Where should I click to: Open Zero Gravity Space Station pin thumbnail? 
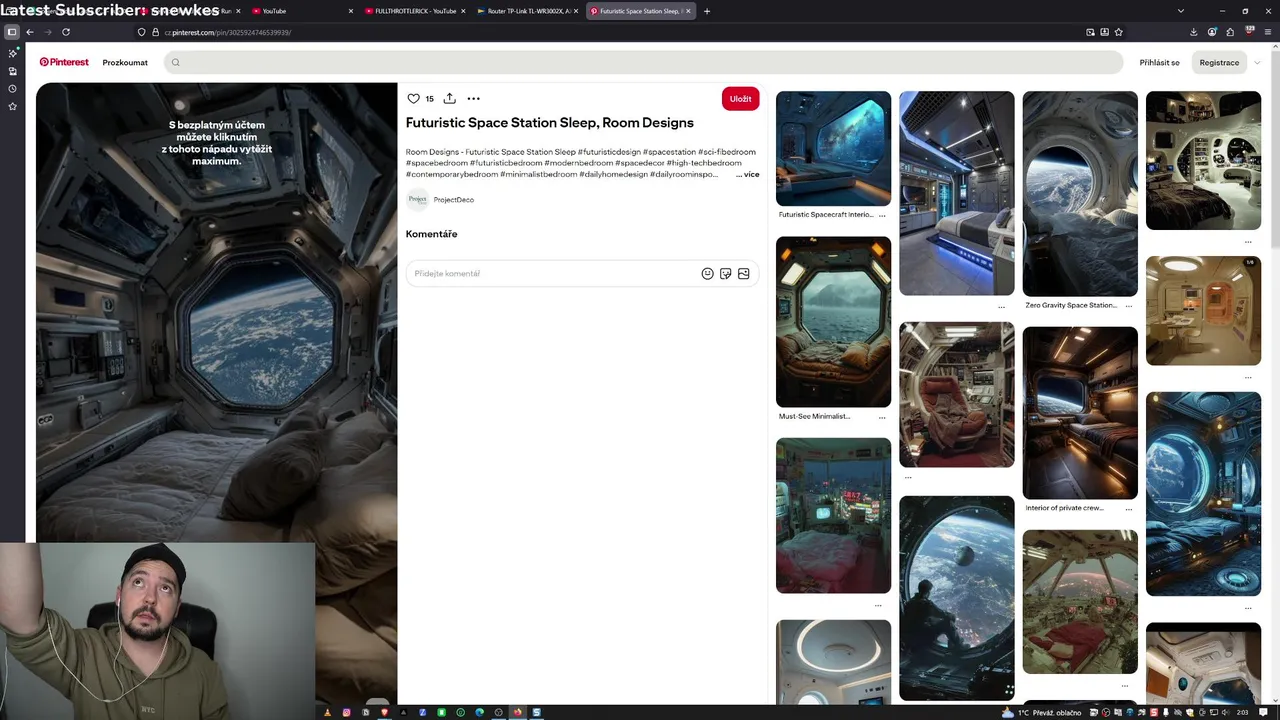tap(1080, 194)
